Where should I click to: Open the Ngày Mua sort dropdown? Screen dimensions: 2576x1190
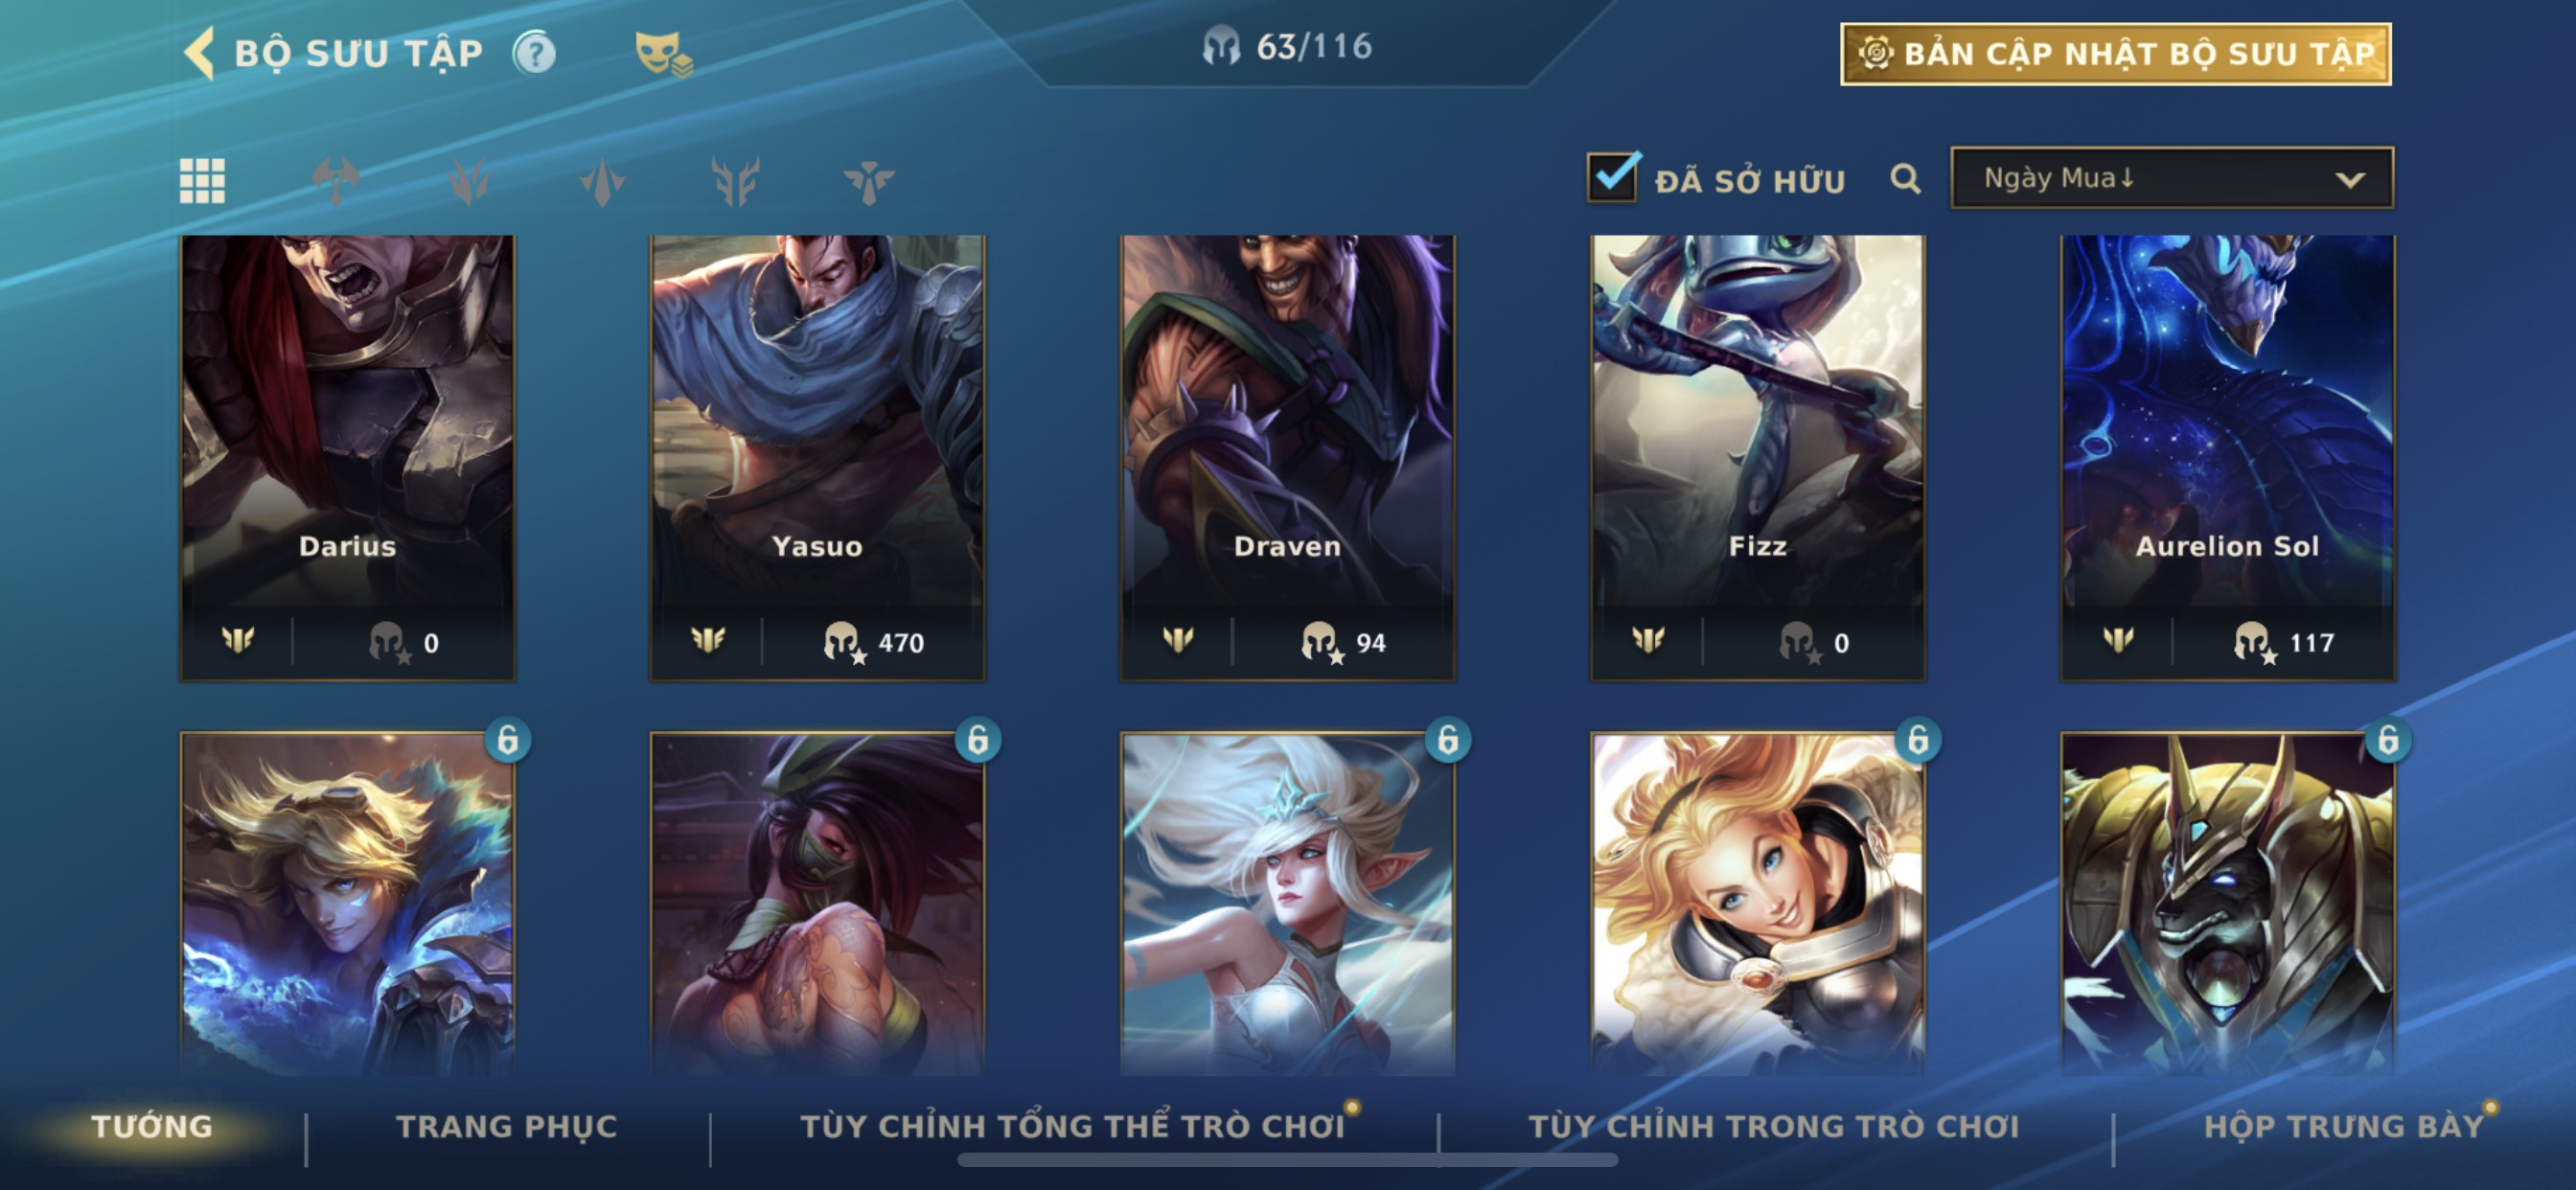(2172, 178)
